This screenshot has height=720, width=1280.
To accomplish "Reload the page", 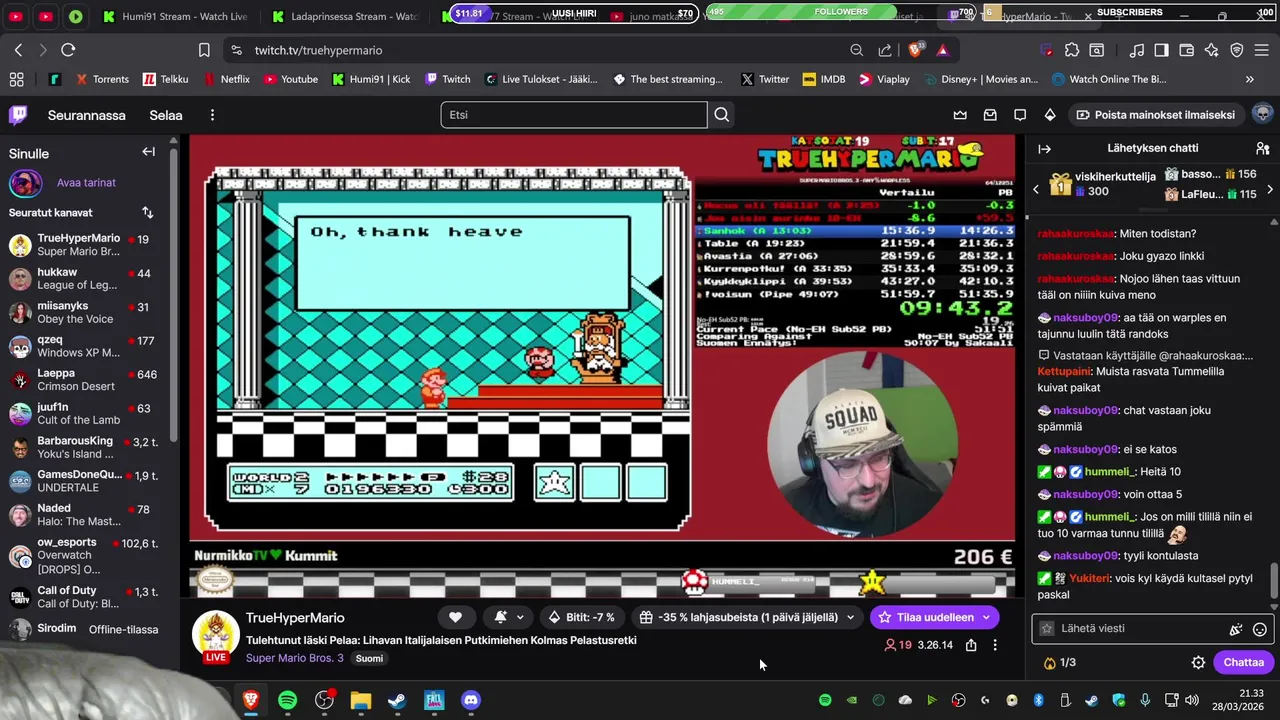I will 68,50.
